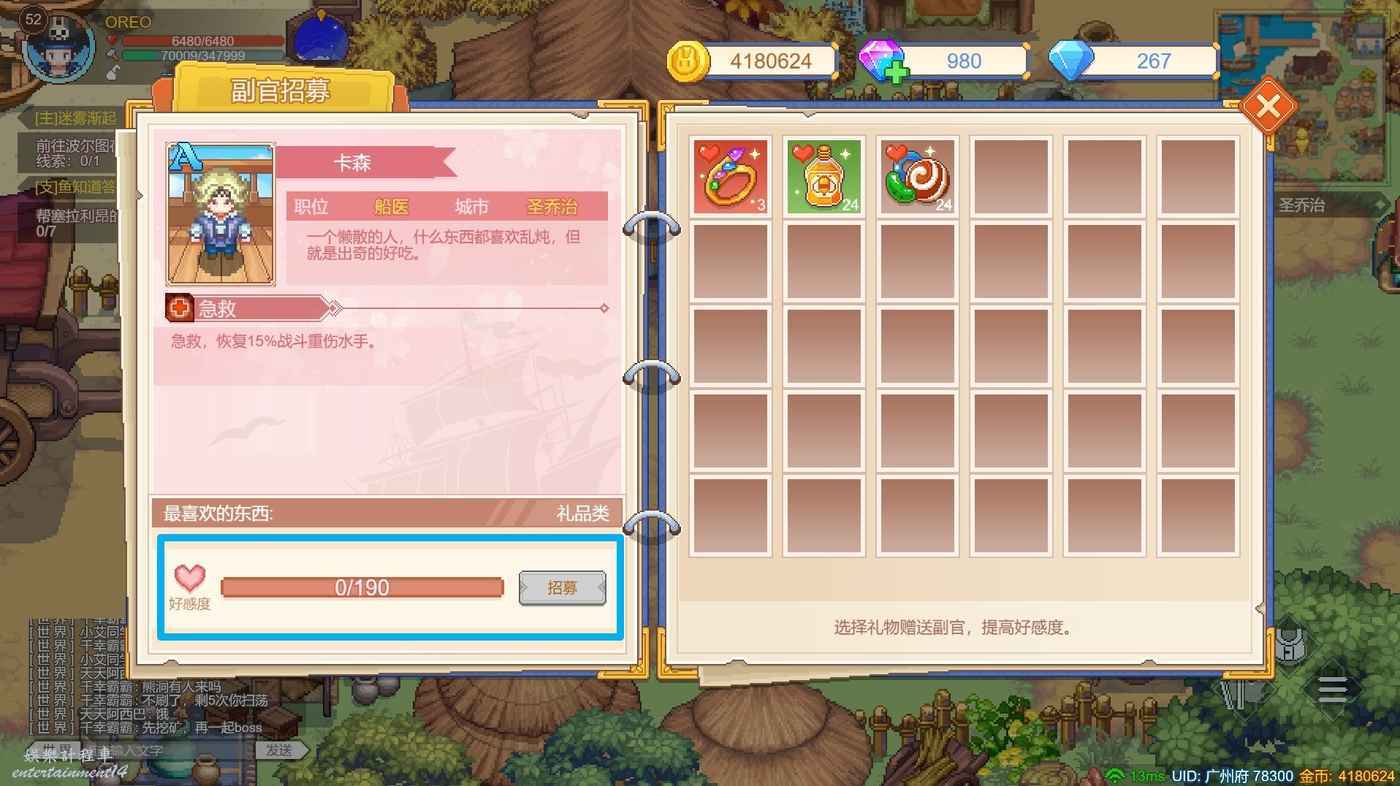
Task: Select the orange potion bottle gift
Action: (823, 176)
